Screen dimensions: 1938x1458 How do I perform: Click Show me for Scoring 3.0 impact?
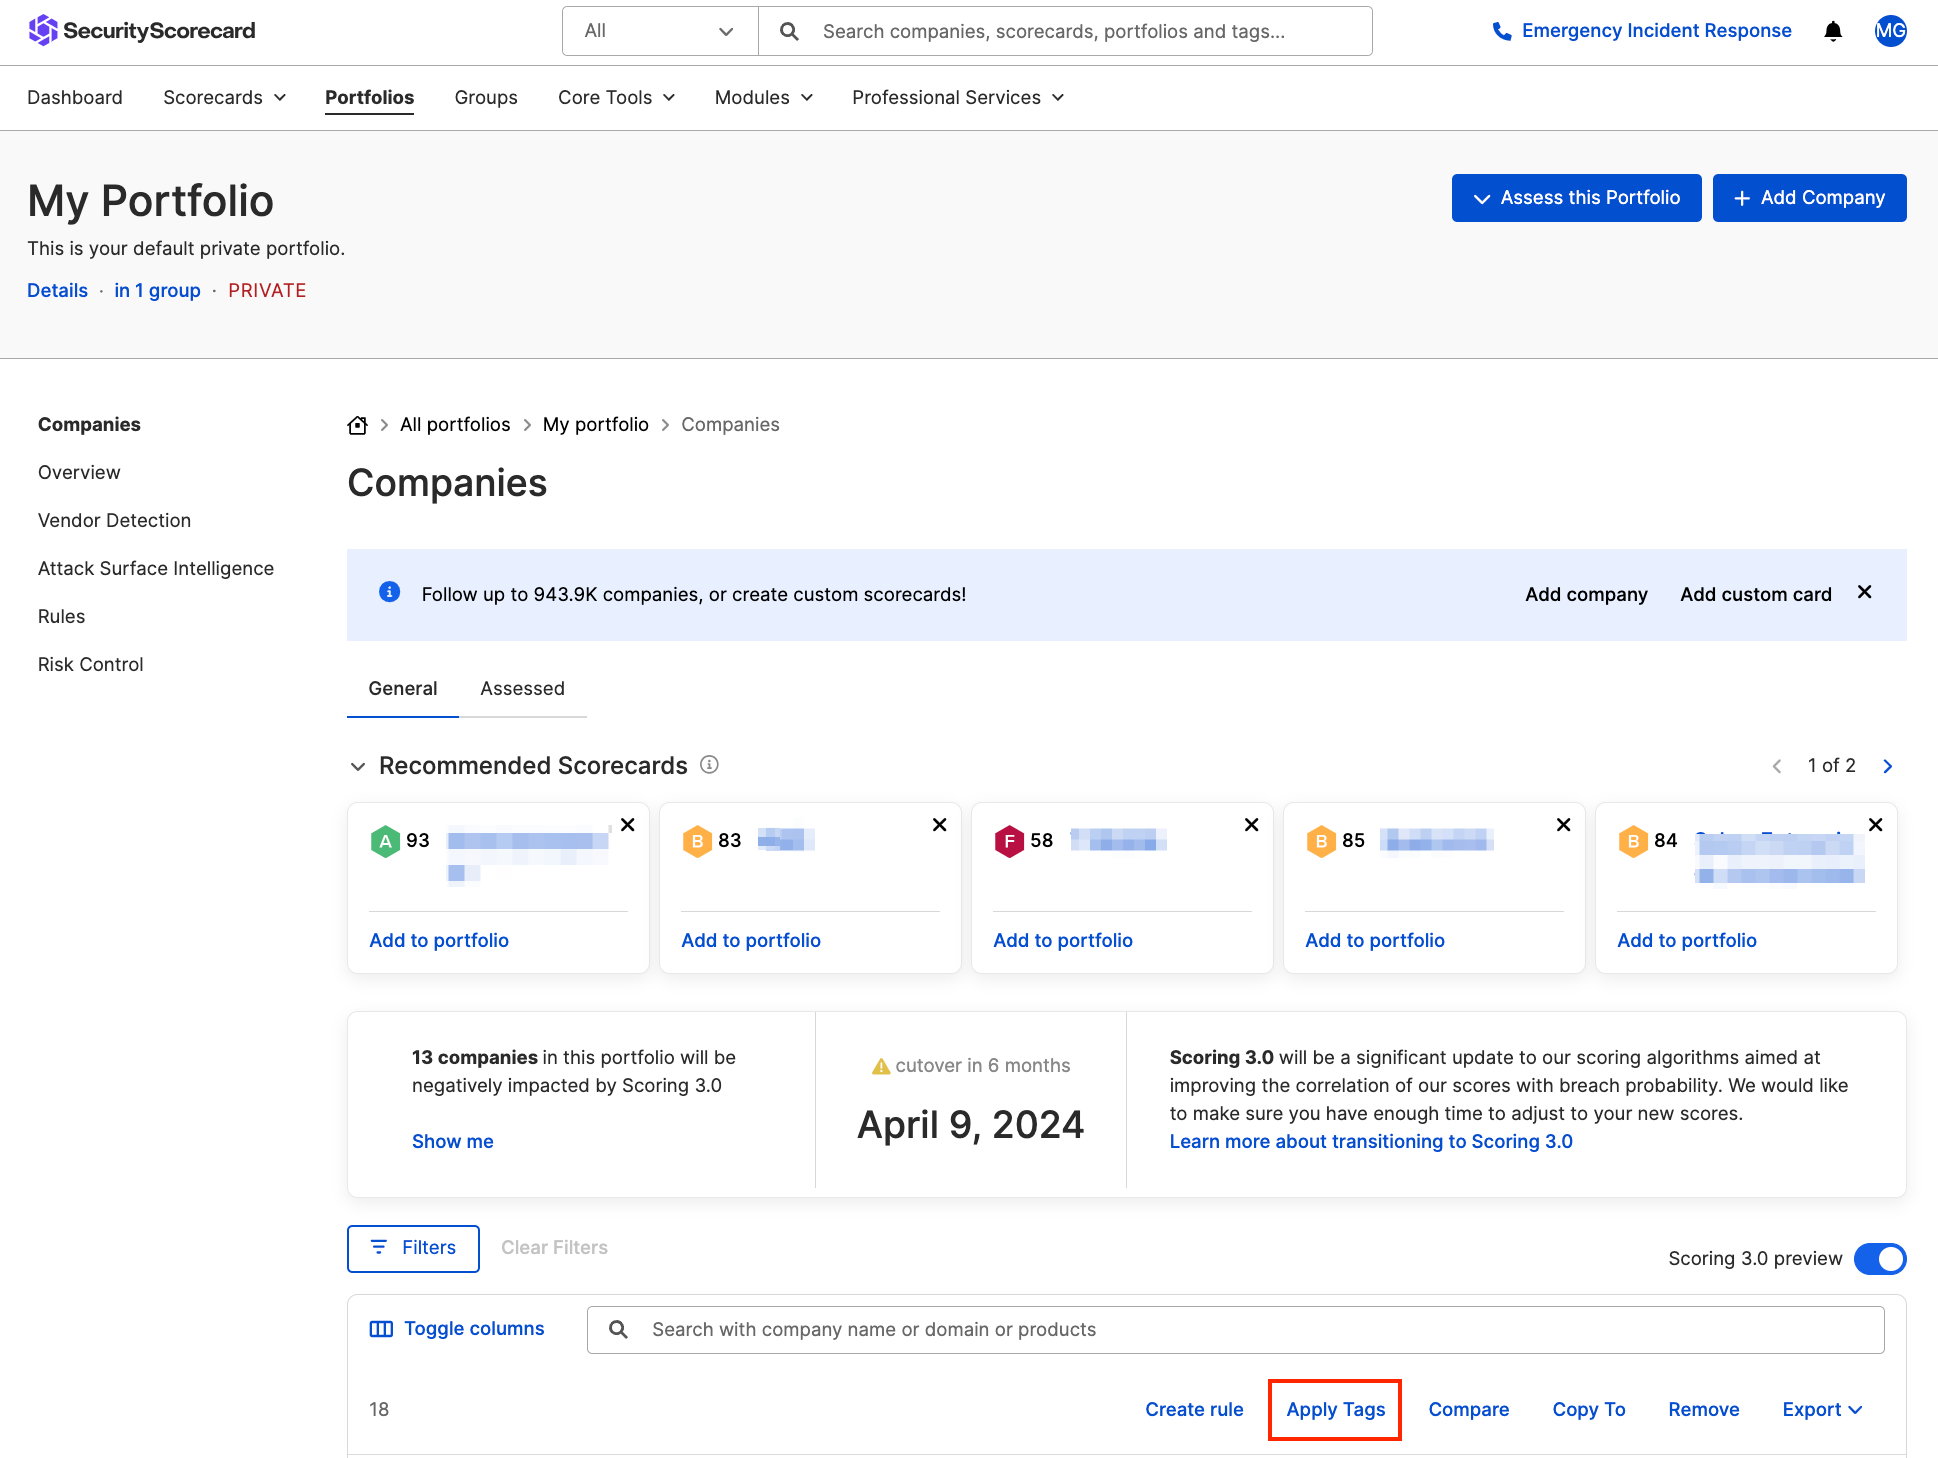(453, 1142)
